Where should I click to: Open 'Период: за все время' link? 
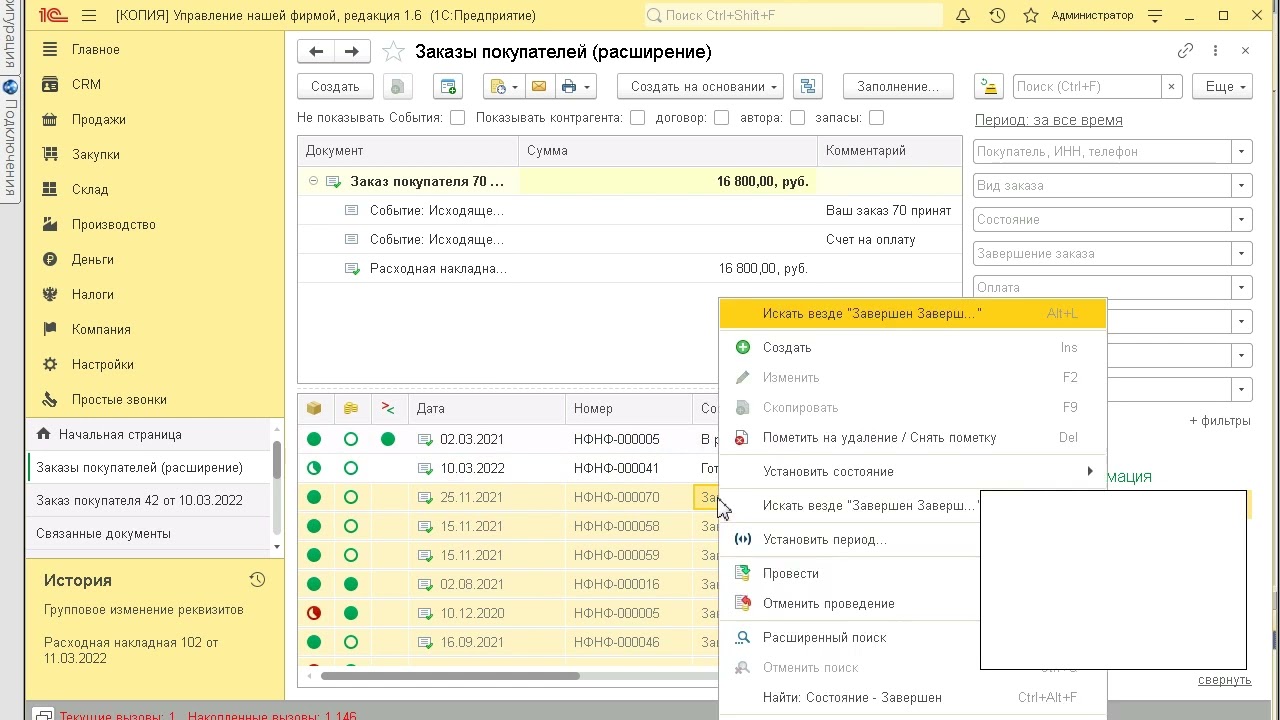point(1048,120)
